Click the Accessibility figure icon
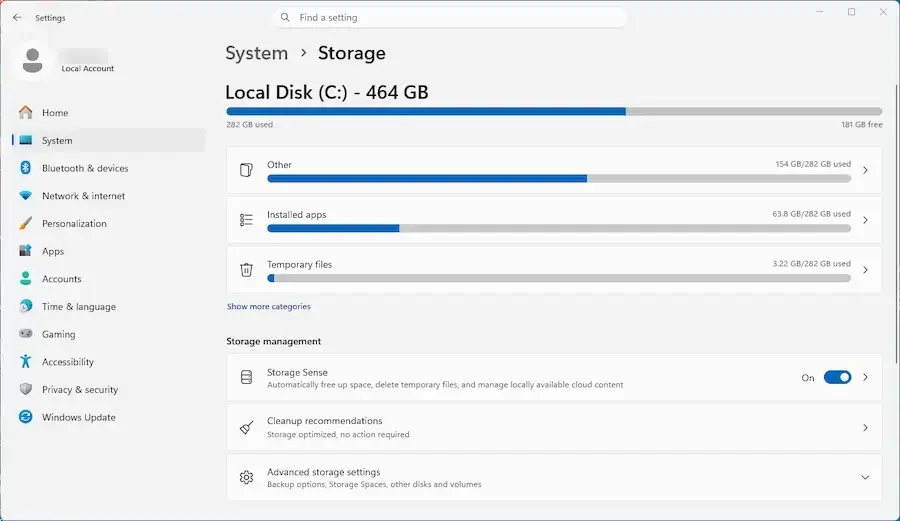Viewport: 900px width, 521px height. [25, 361]
